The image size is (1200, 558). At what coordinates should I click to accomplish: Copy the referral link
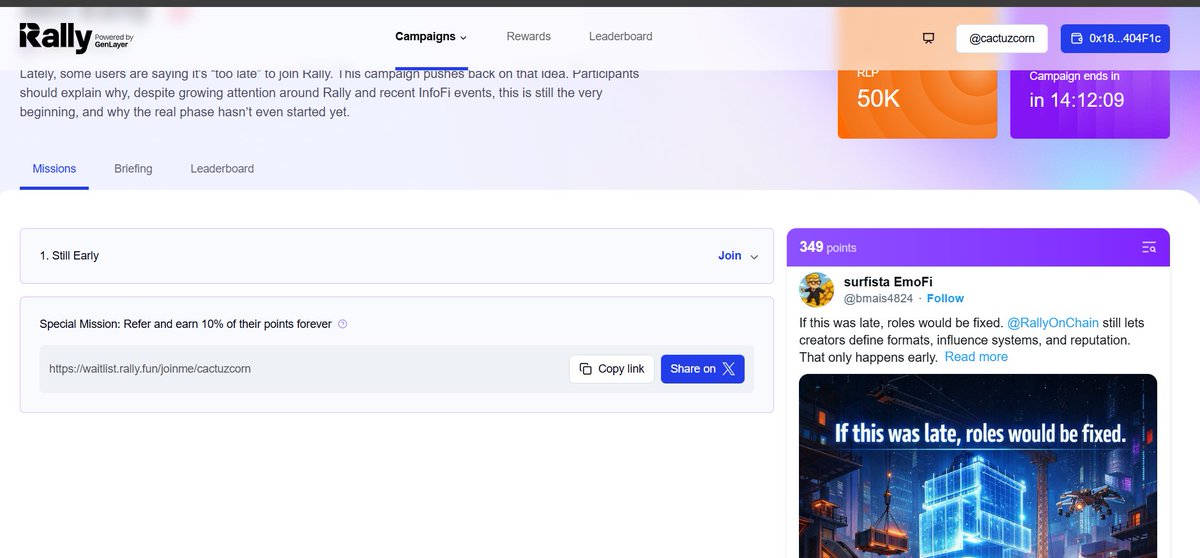pos(613,369)
